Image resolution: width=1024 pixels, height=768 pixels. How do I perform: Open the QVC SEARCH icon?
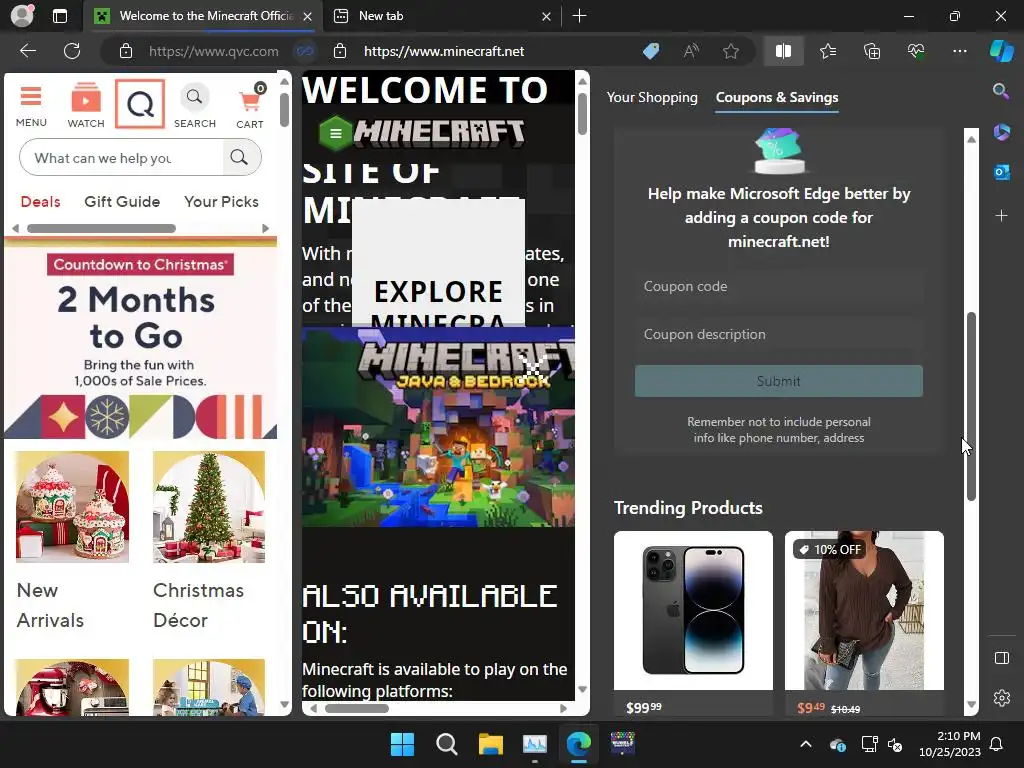click(195, 106)
